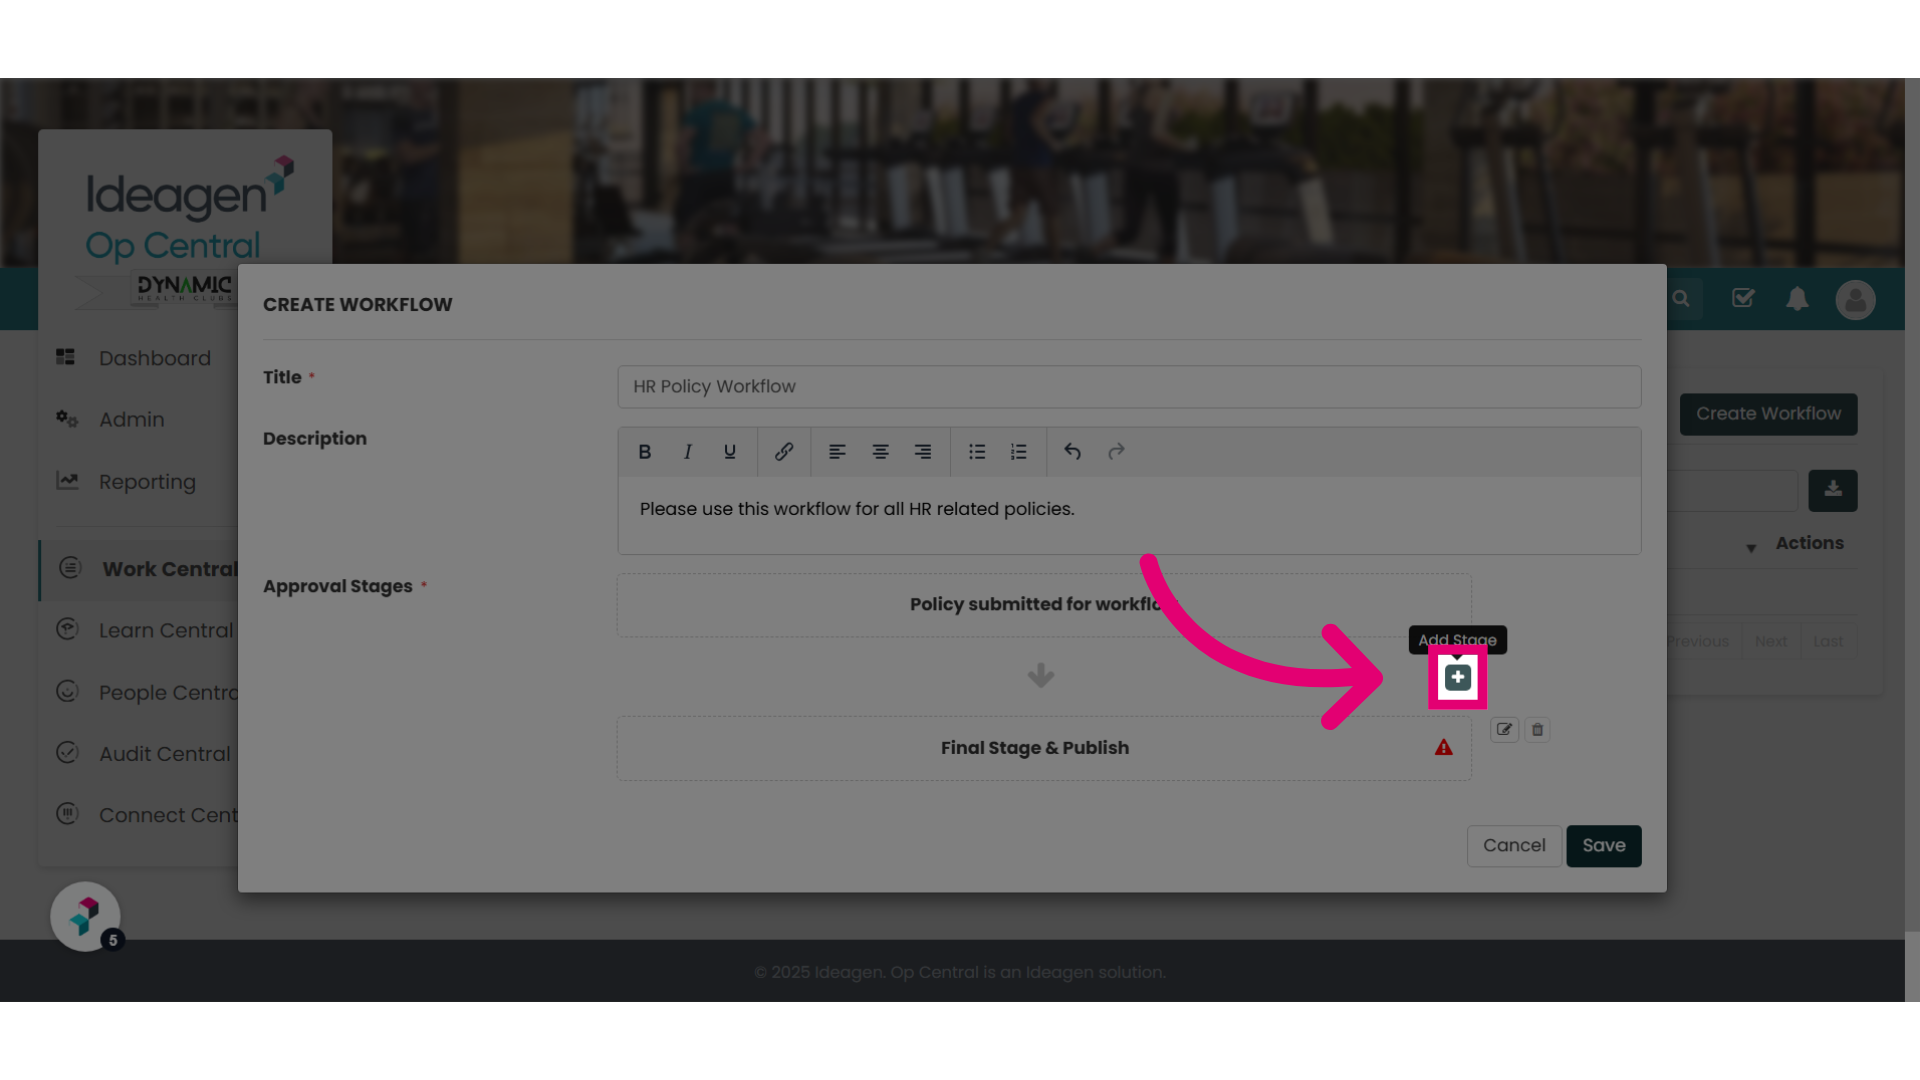This screenshot has height=1080, width=1920.
Task: Save the new workflow
Action: click(1604, 846)
